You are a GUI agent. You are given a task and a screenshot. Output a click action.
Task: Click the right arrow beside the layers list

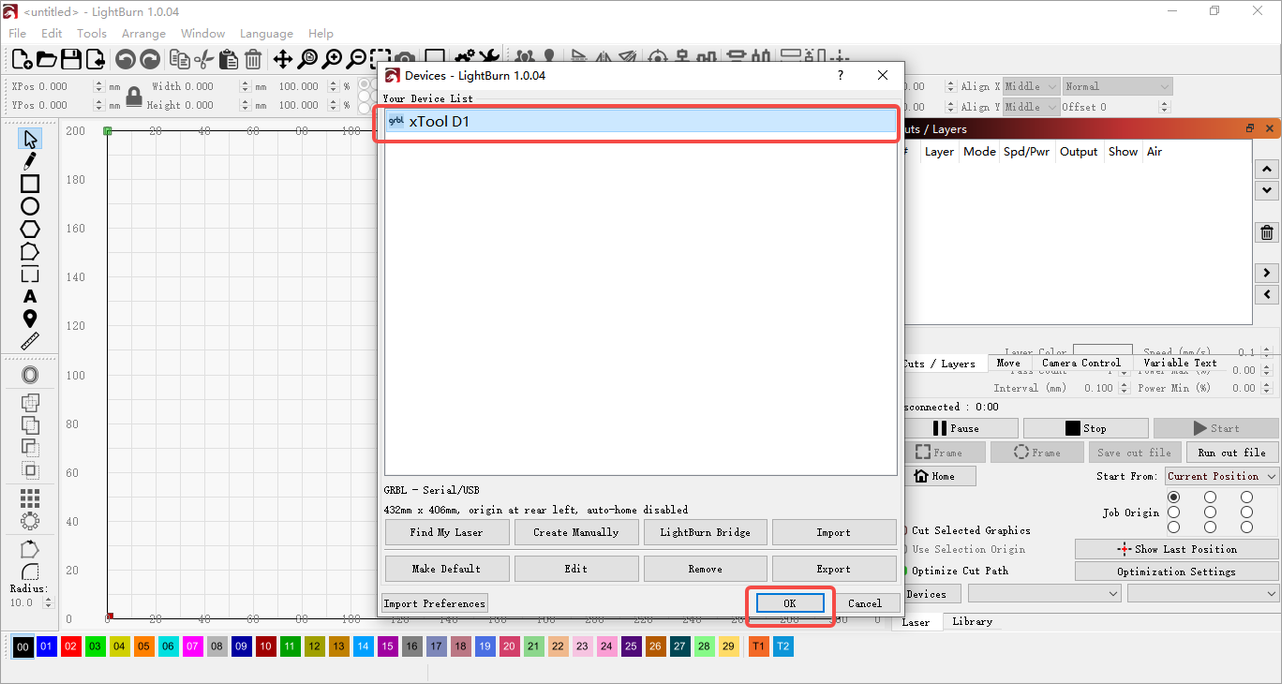pyautogui.click(x=1267, y=273)
